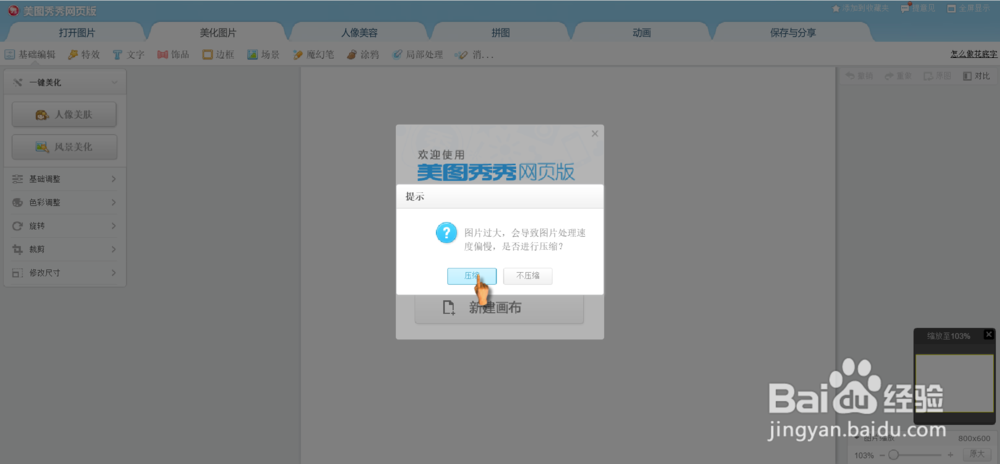Close the 缩放至103% navigator panel

click(989, 334)
